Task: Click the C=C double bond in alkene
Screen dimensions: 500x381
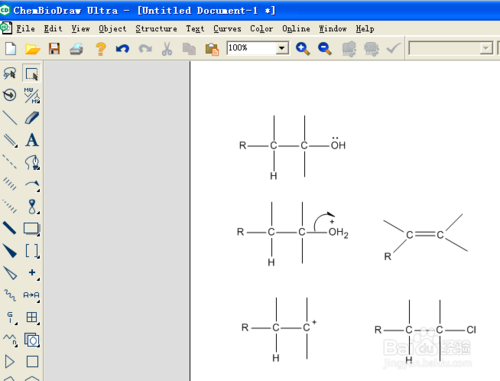Action: (x=425, y=234)
